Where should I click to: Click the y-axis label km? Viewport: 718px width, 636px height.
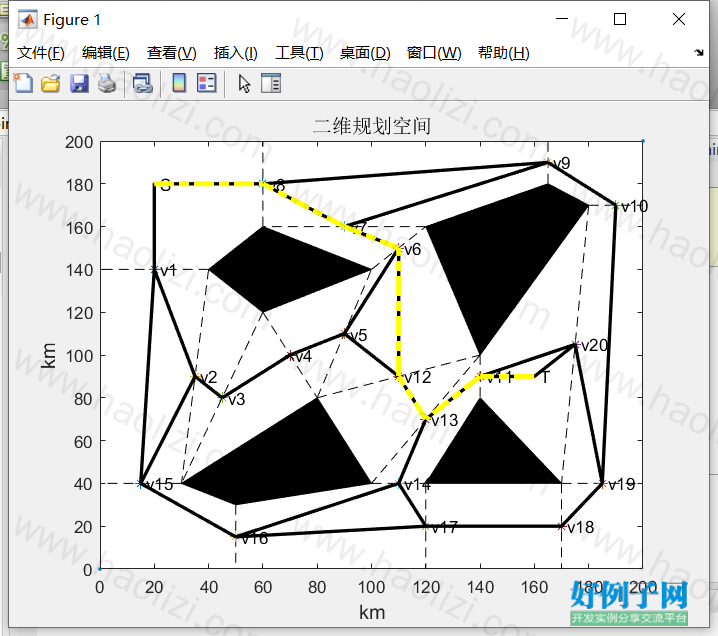point(49,355)
